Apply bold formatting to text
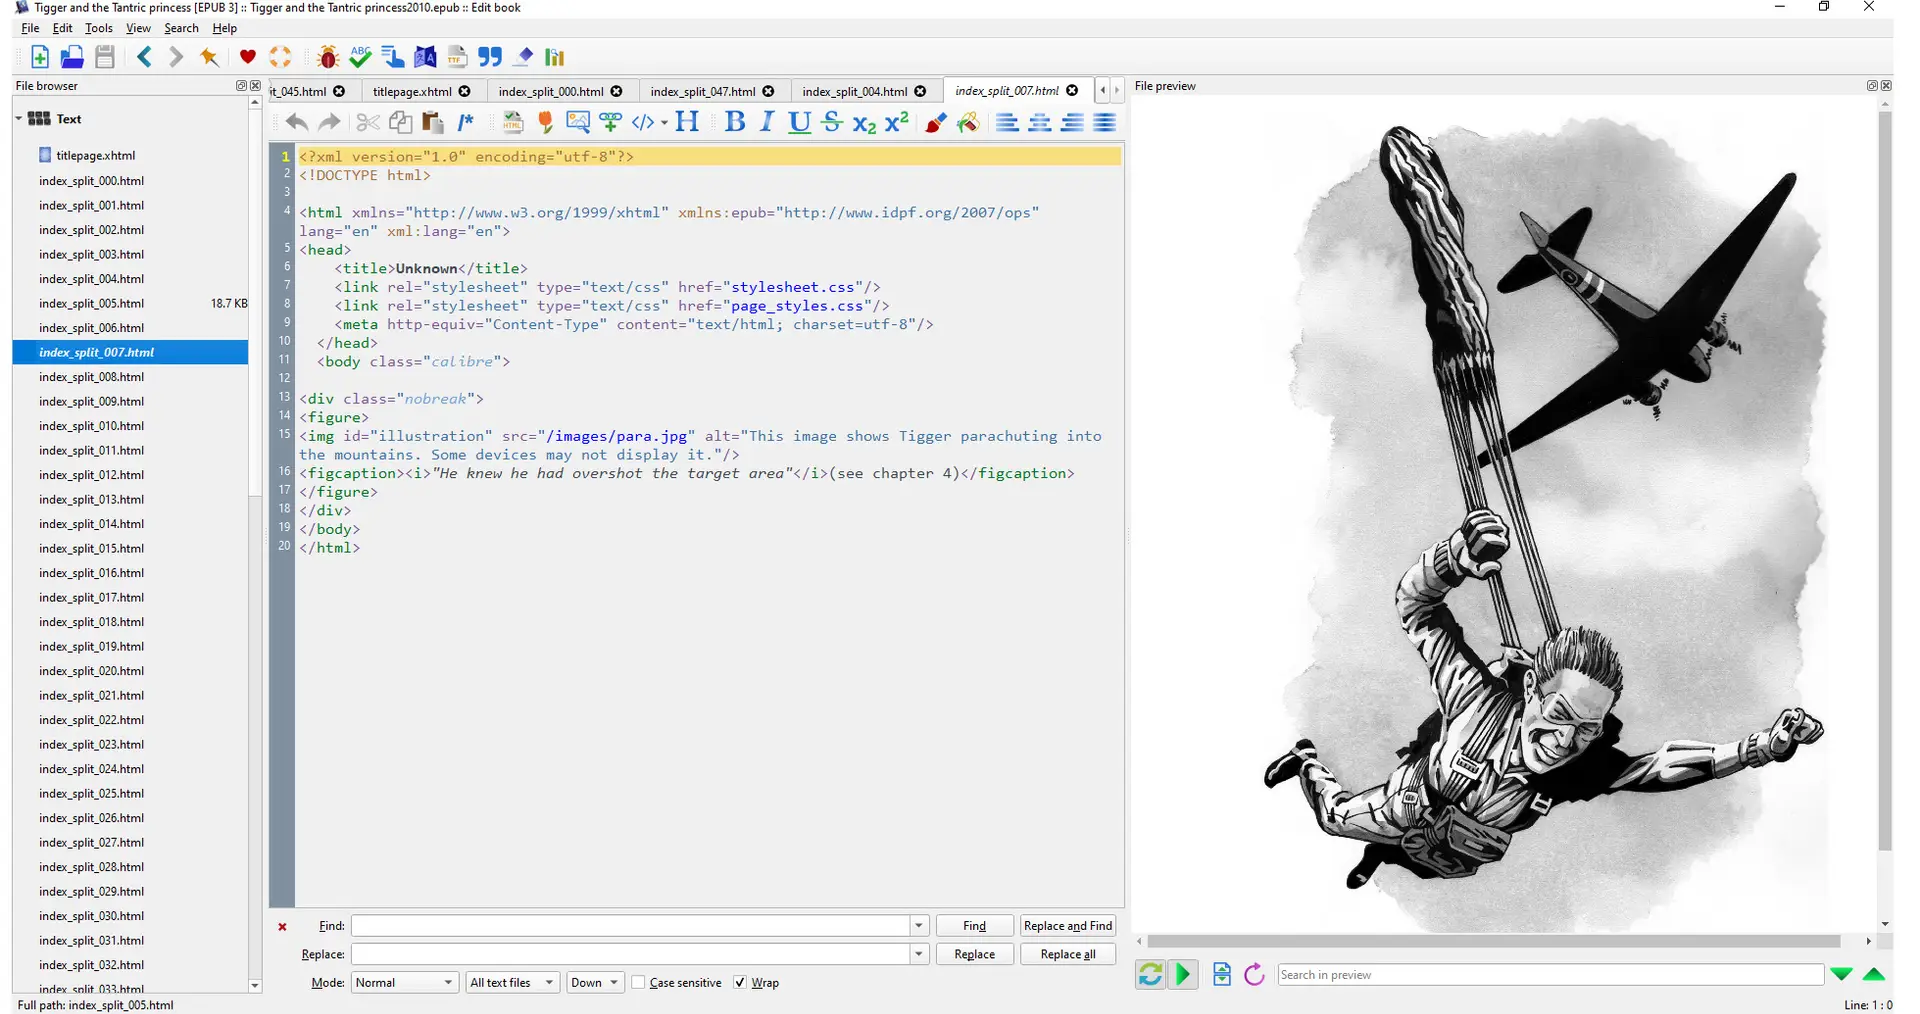This screenshot has height=1014, width=1920. (735, 122)
